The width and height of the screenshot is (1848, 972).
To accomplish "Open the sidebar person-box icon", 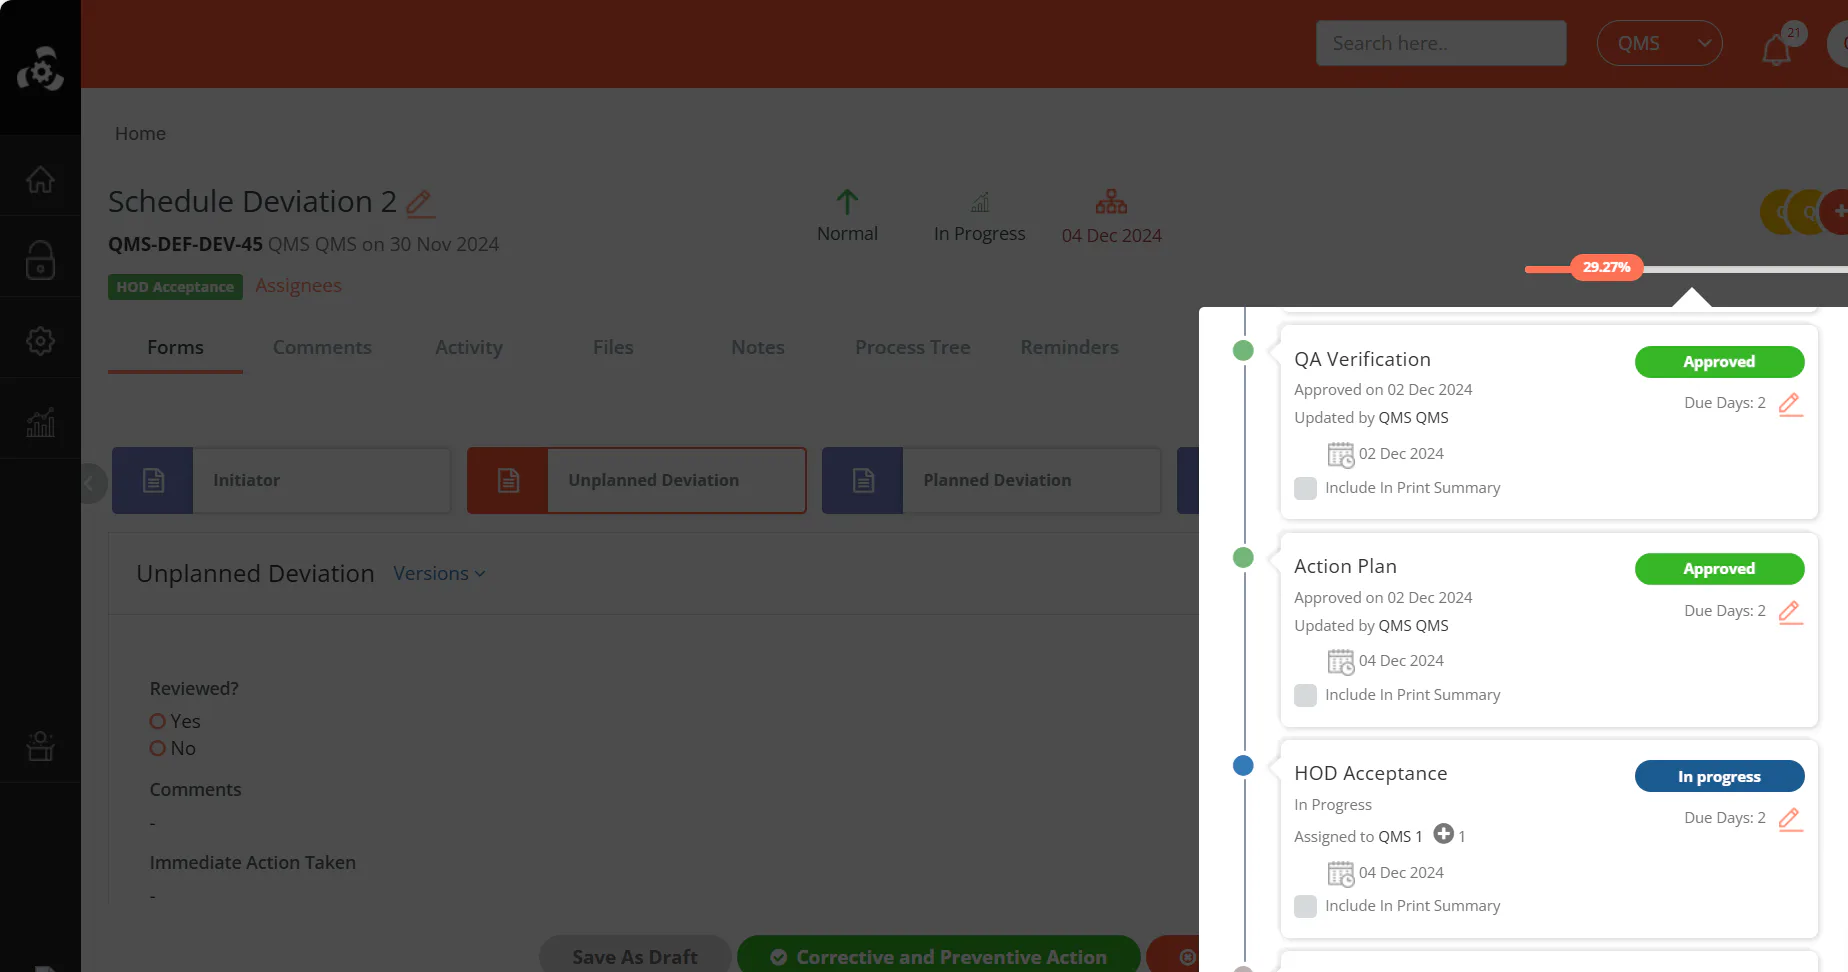I will pyautogui.click(x=40, y=746).
